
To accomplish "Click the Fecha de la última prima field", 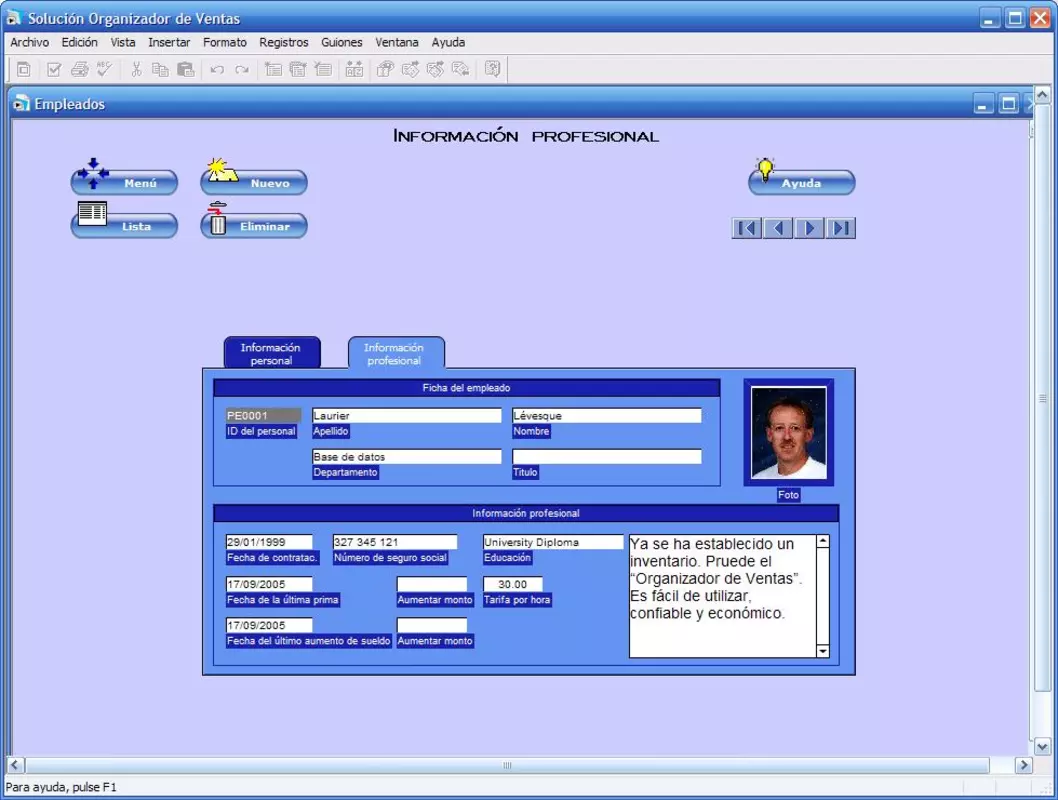I will click(269, 584).
